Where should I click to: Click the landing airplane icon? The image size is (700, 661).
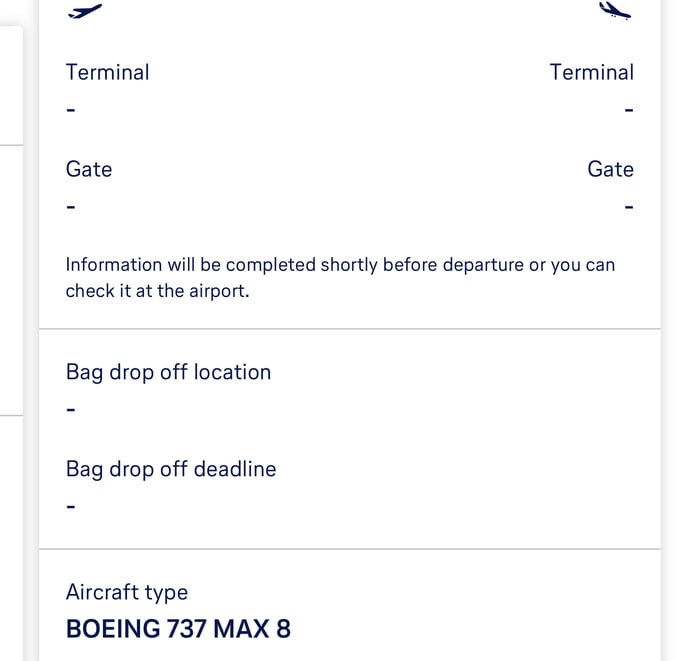615,11
